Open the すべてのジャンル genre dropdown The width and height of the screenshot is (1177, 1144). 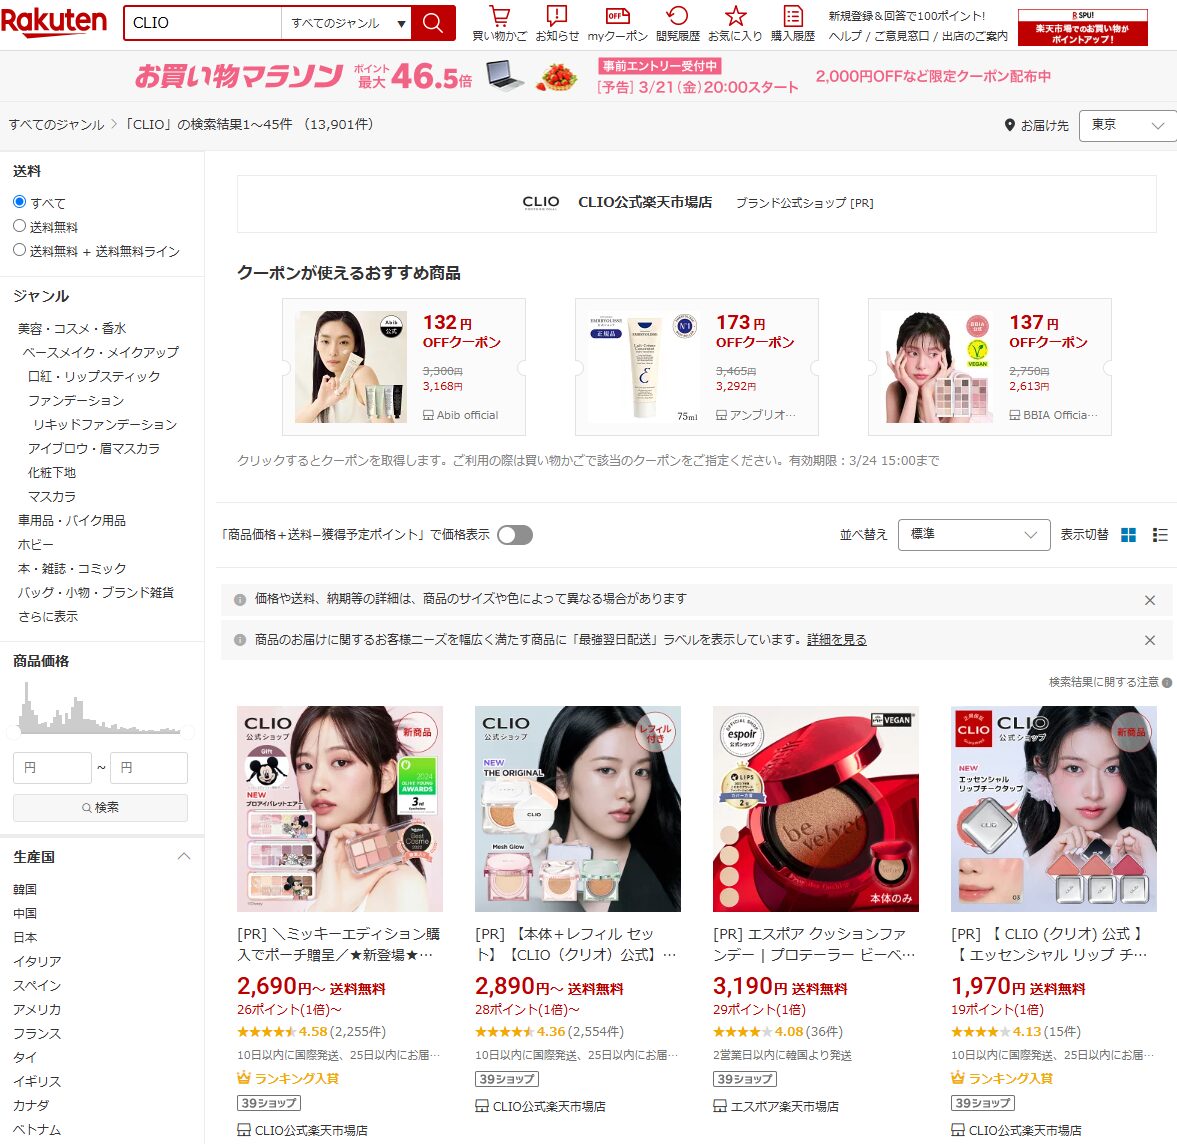click(x=347, y=23)
